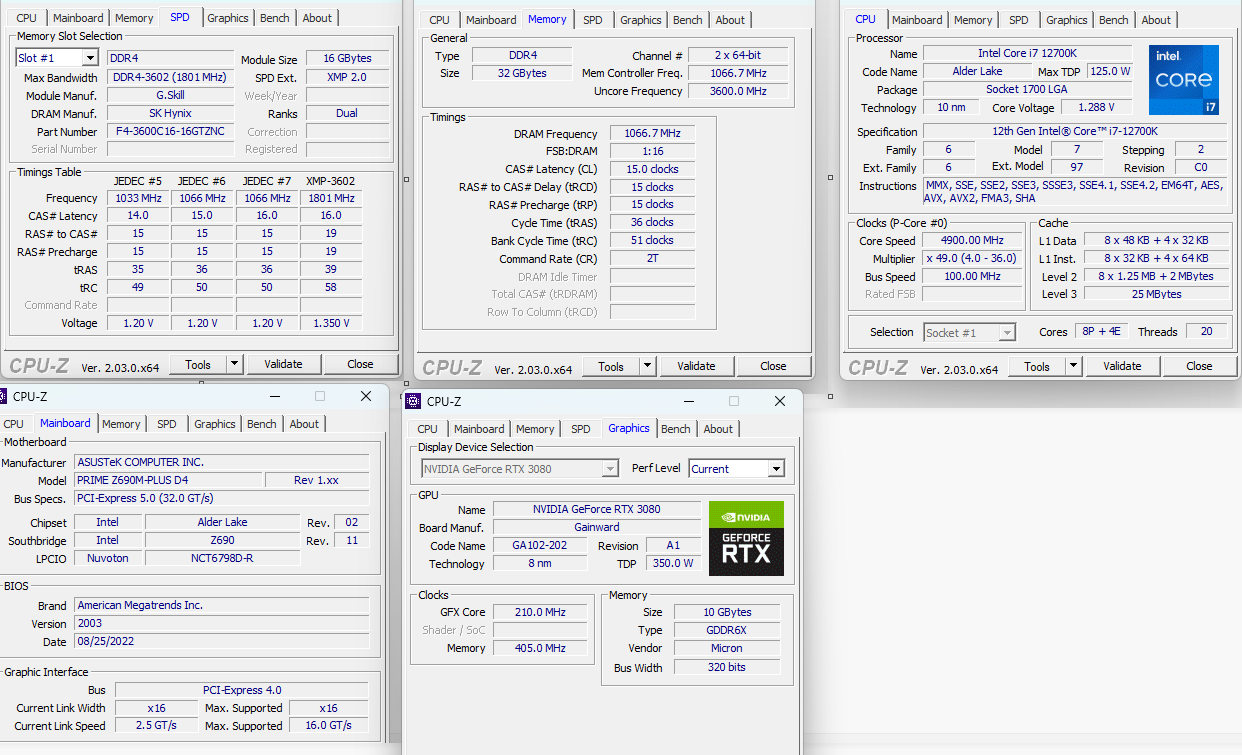Click the Uncore Frequency 3600.0 MHz value

pos(738,91)
